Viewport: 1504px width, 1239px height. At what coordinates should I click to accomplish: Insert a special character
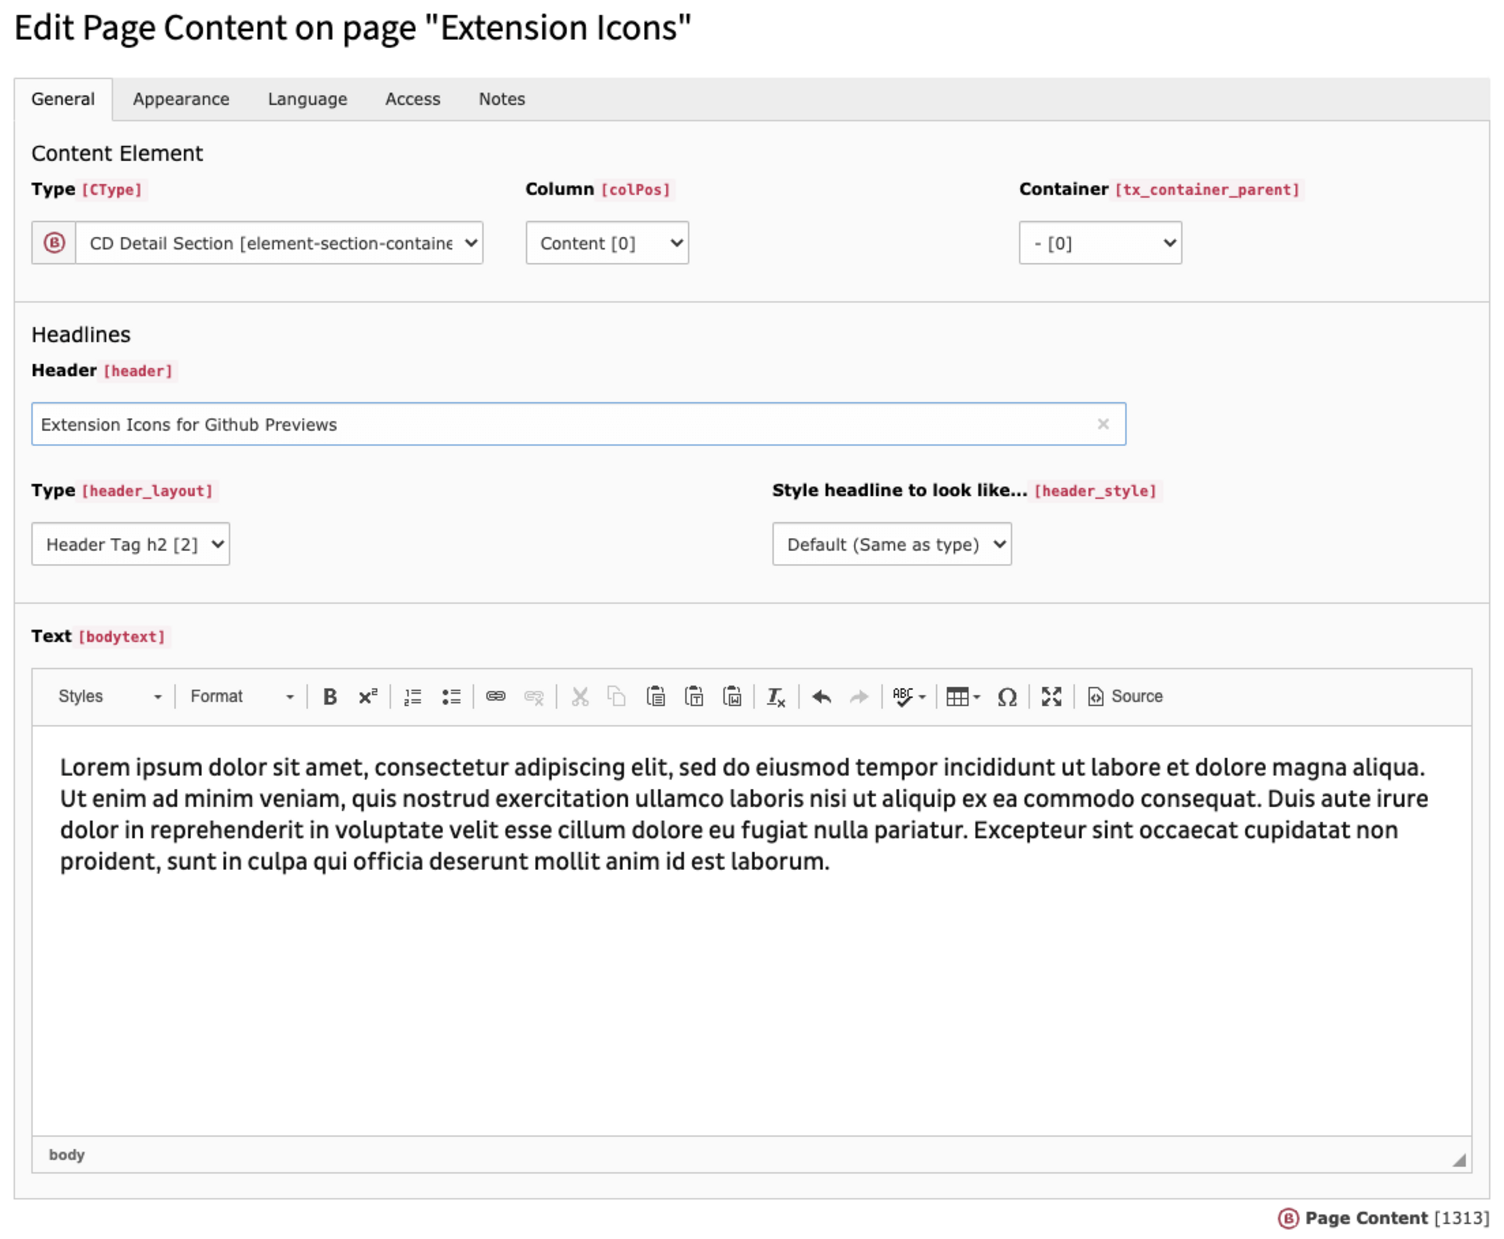click(1007, 696)
